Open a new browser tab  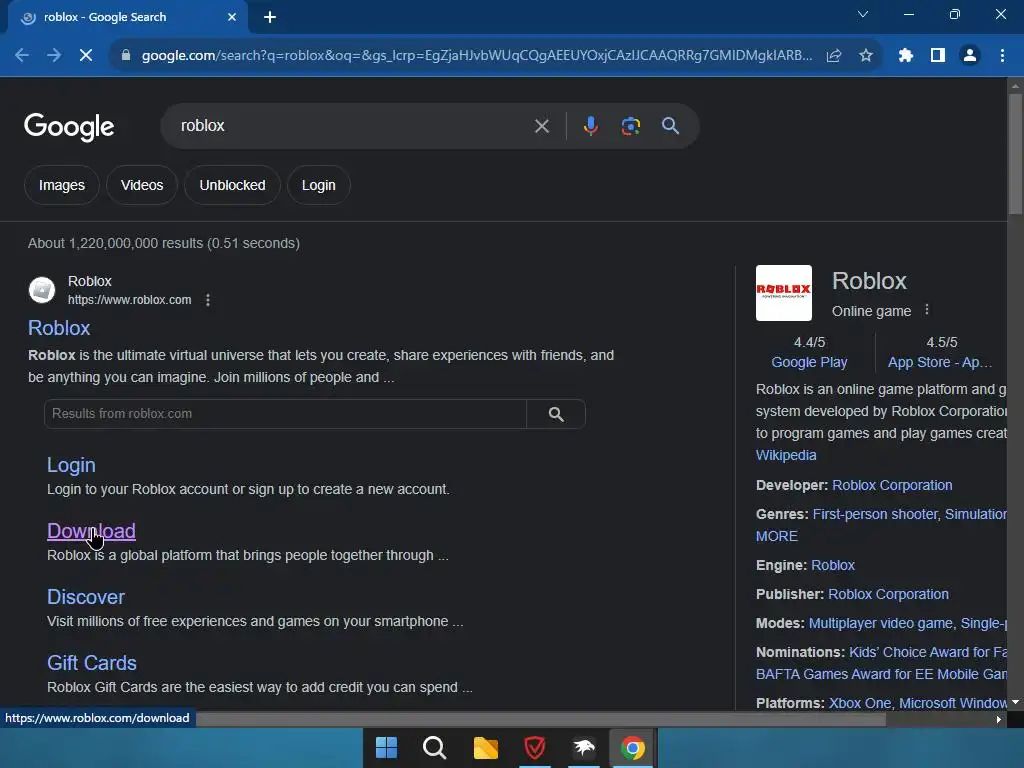click(270, 17)
